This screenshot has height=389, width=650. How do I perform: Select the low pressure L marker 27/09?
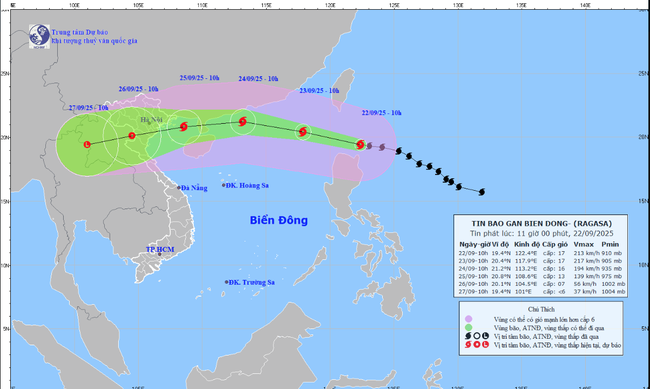87,144
